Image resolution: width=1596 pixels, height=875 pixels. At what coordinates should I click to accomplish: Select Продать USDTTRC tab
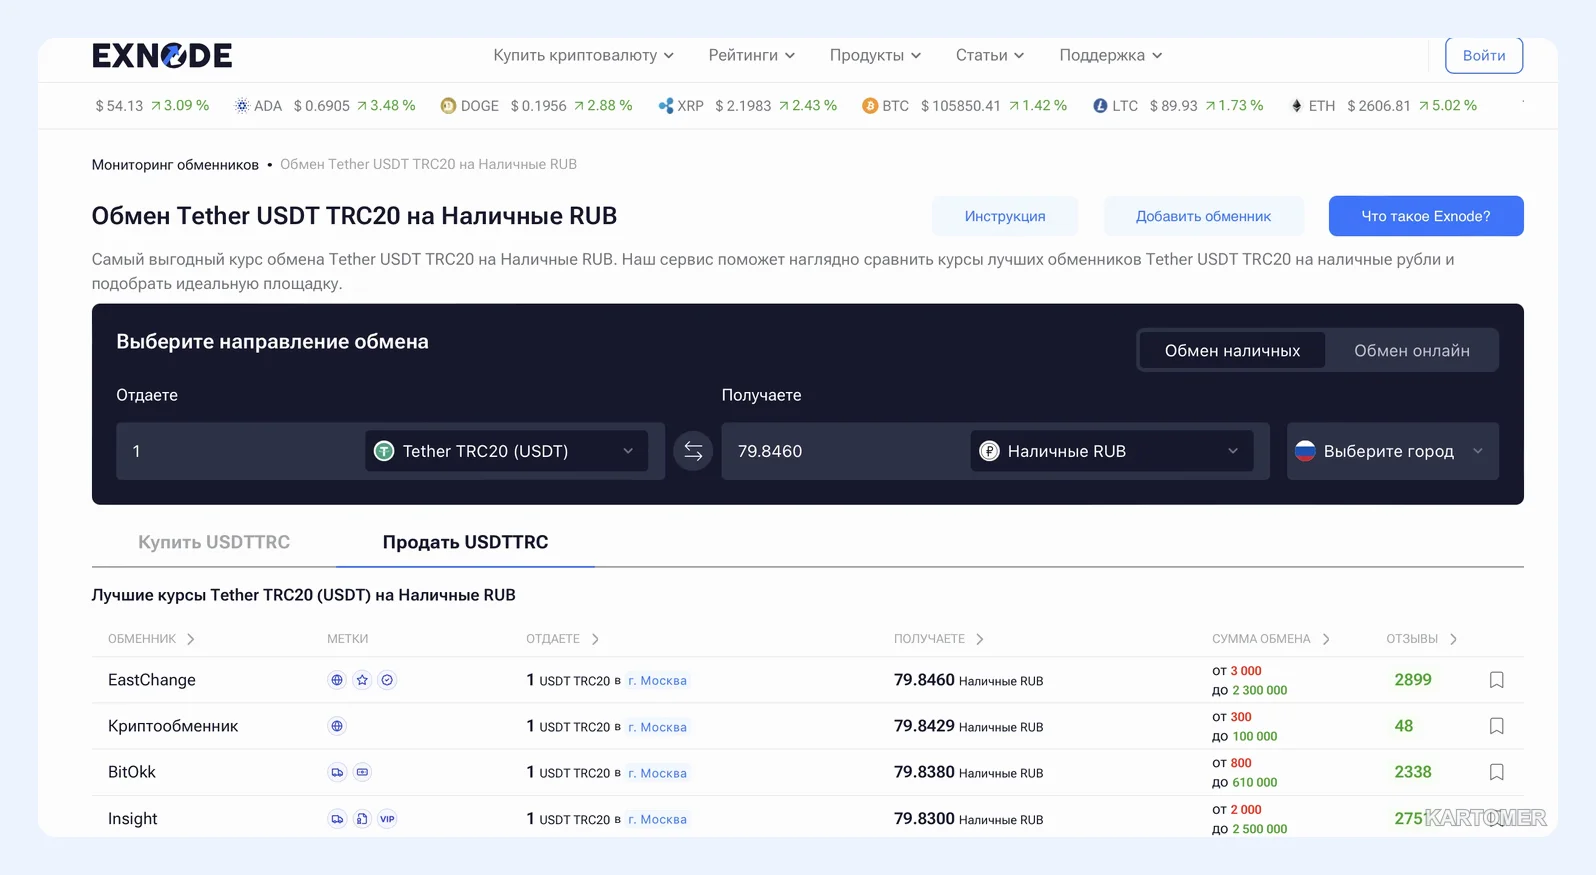click(465, 542)
